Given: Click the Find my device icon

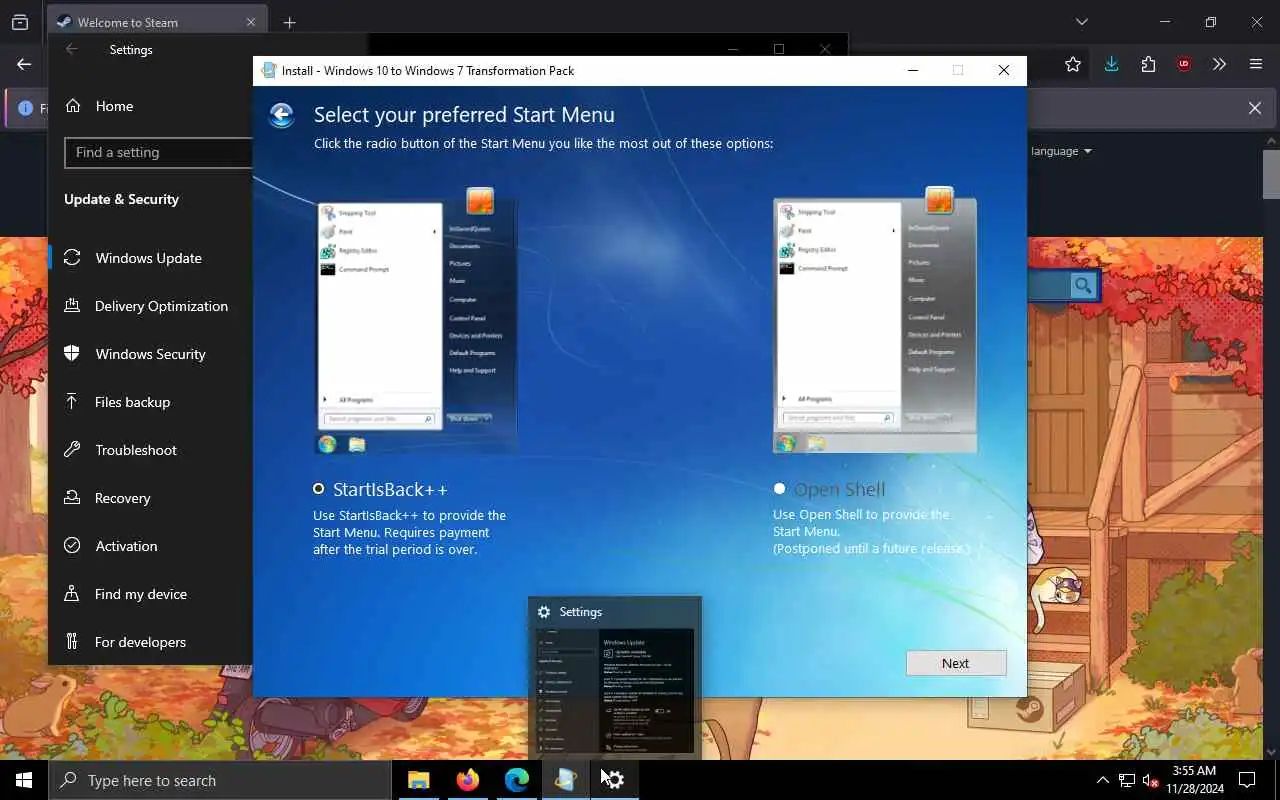Looking at the screenshot, I should coord(72,594).
